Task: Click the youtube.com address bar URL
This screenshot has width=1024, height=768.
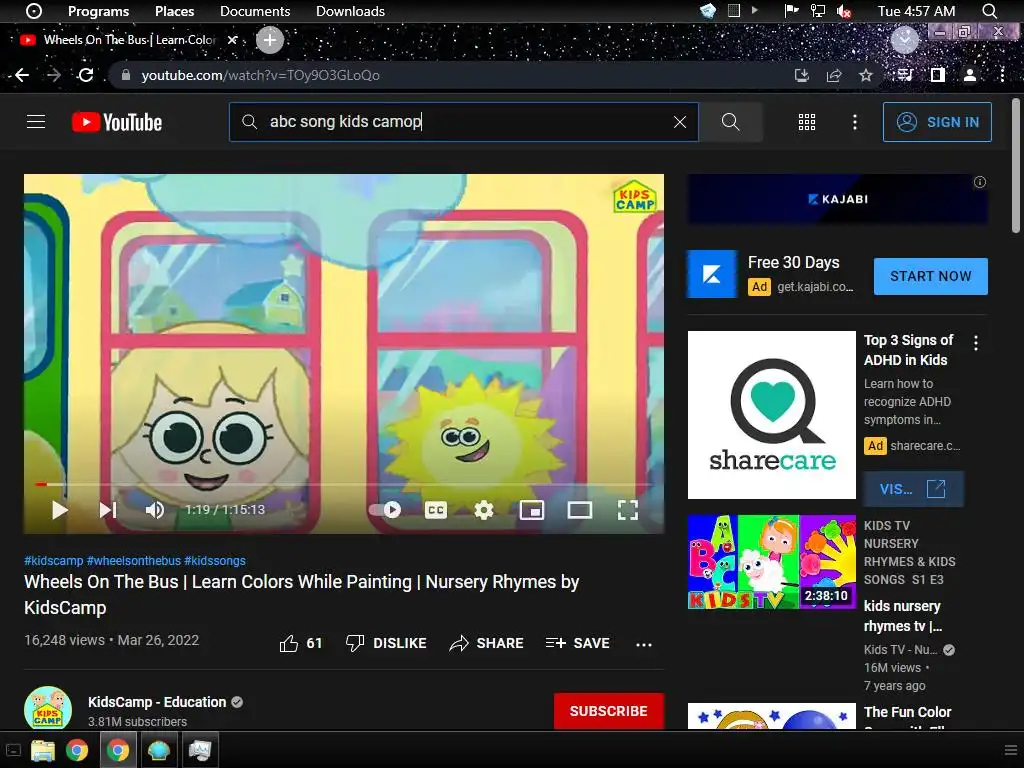Action: (261, 75)
